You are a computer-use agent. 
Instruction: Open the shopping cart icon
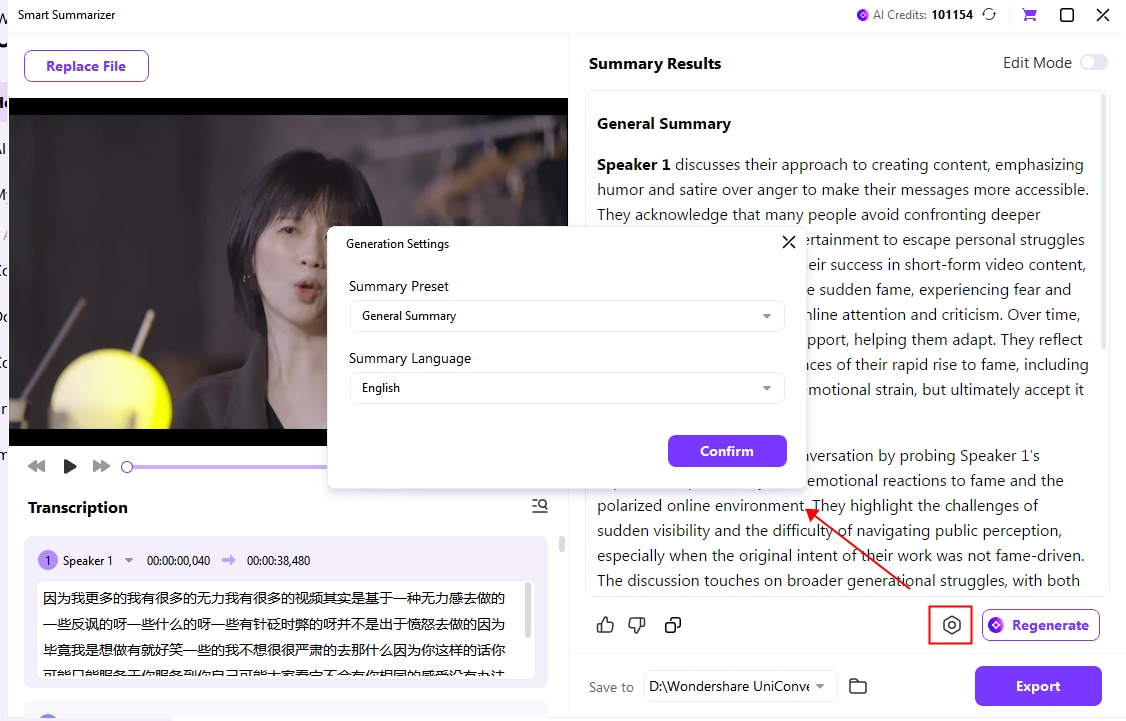coord(1029,15)
